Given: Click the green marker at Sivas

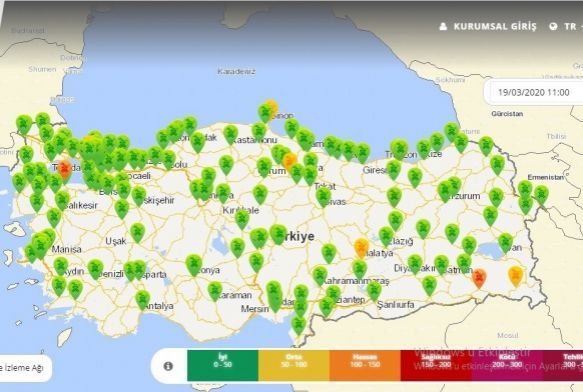Looking at the screenshot, I should [323, 197].
